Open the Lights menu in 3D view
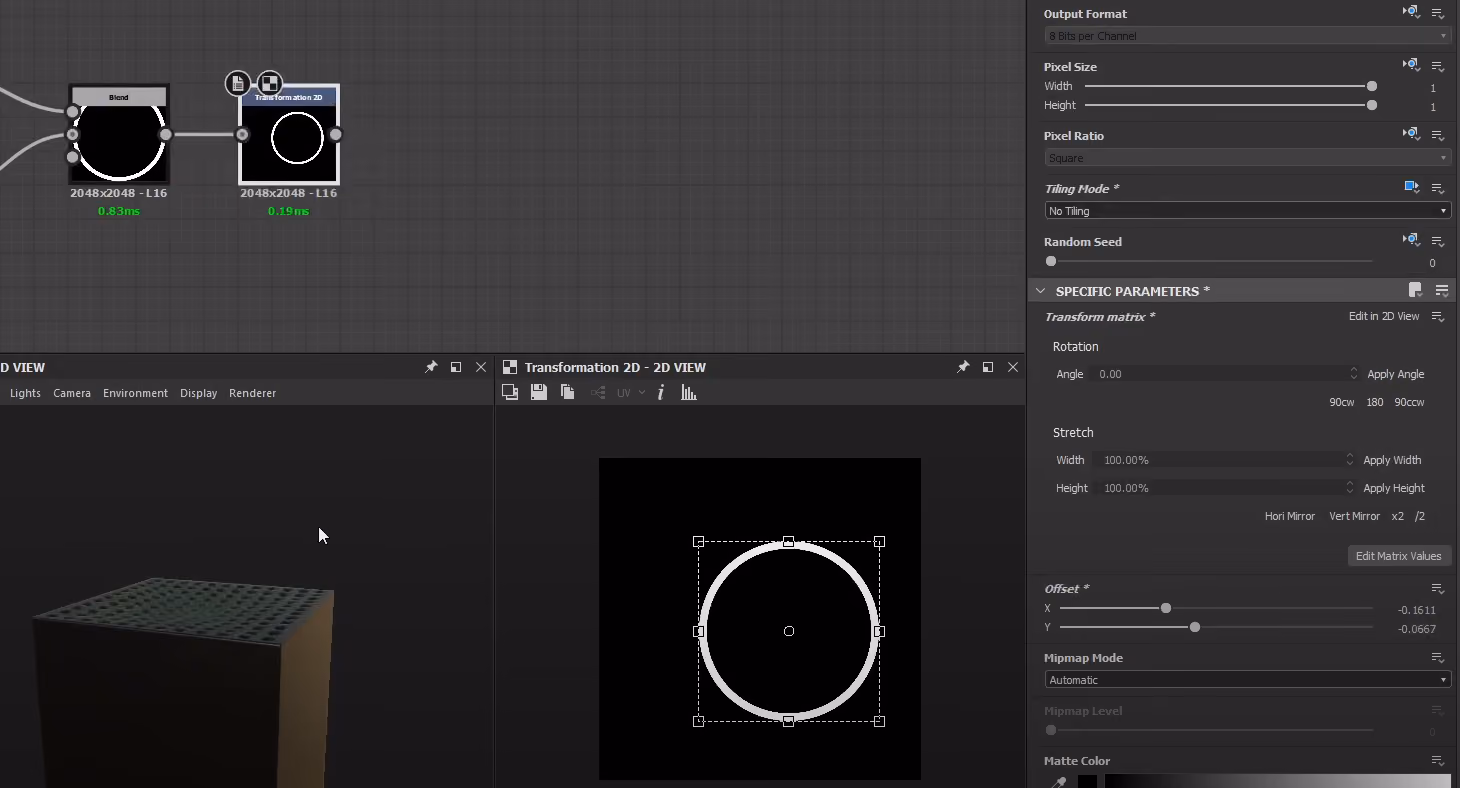 [x=25, y=393]
